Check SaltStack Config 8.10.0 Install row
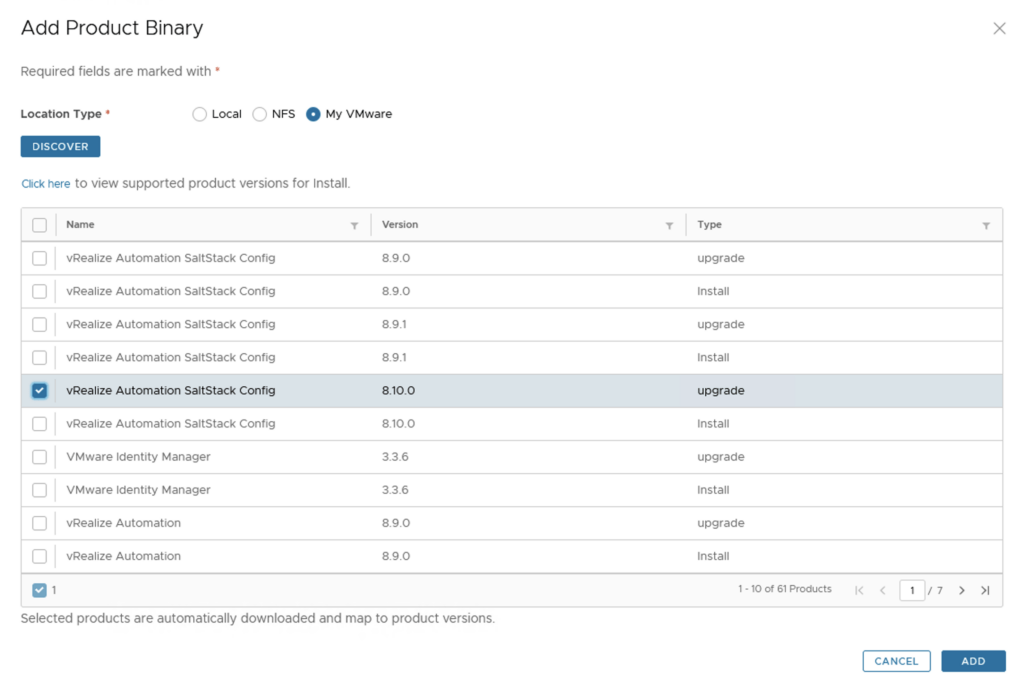Viewport: 1024px width, 685px height. tap(39, 424)
